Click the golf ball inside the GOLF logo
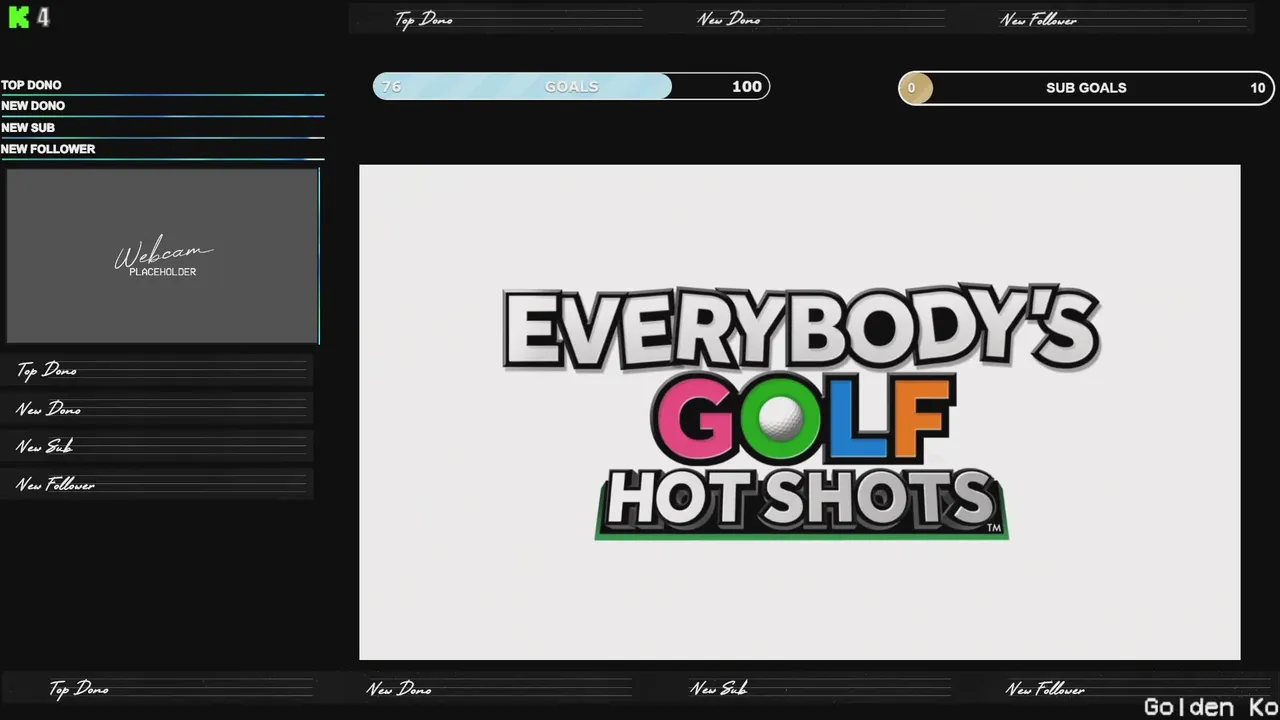Viewport: 1280px width, 720px height. [x=781, y=418]
